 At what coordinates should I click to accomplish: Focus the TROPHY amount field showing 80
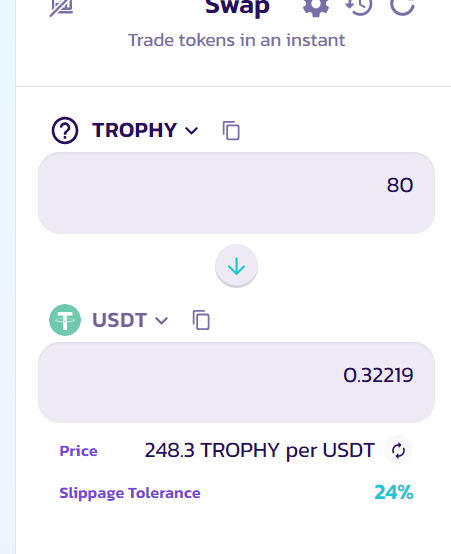pos(236,193)
